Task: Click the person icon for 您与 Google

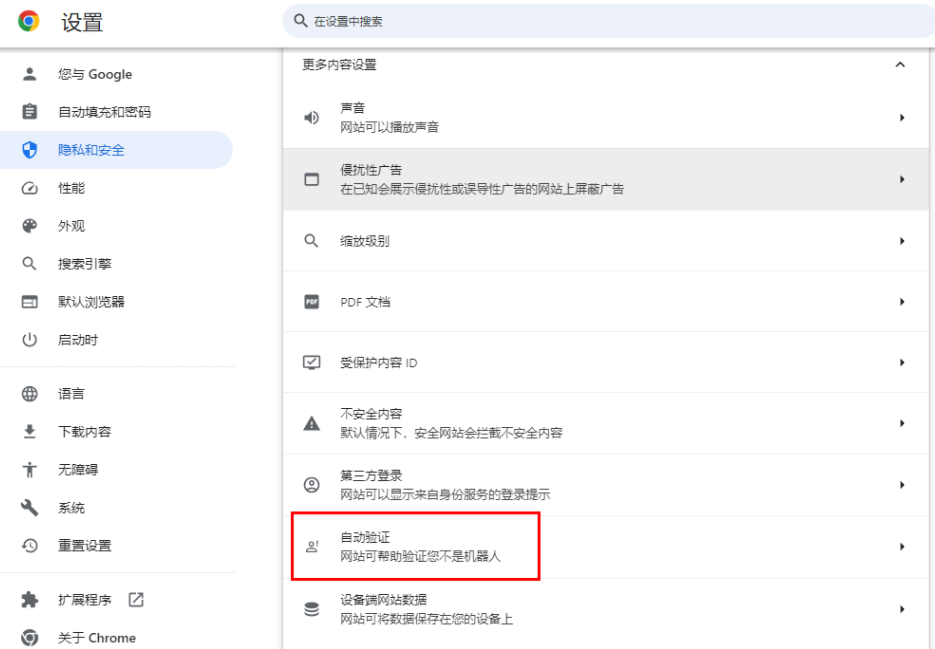Action: (29, 74)
